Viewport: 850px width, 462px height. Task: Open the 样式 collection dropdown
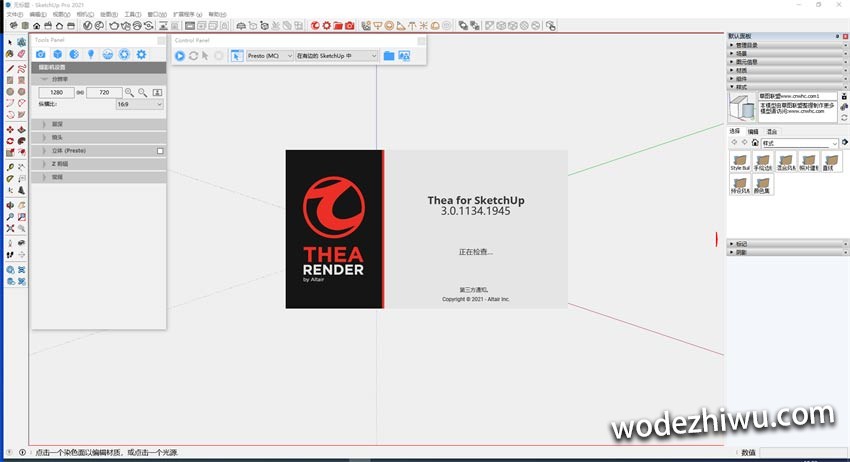coord(800,143)
